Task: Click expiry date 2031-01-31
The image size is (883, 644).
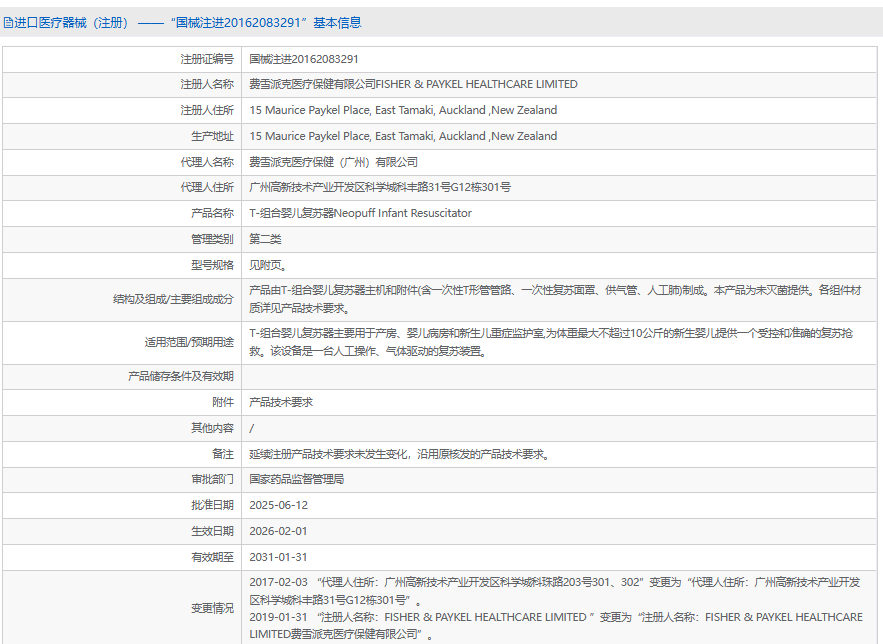Action: [x=279, y=557]
